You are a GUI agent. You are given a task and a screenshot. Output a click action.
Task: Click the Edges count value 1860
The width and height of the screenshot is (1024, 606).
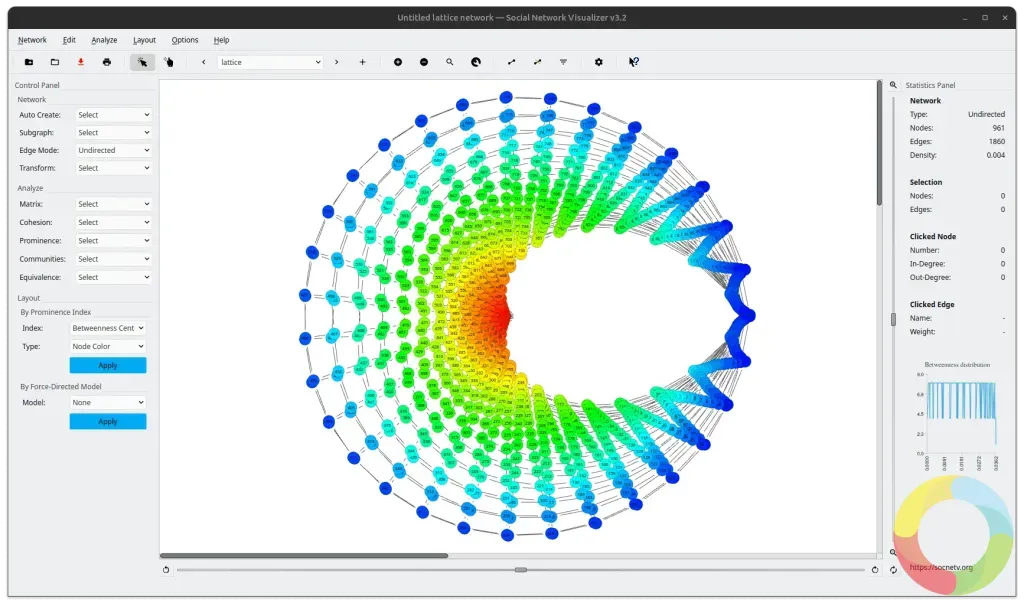997,142
